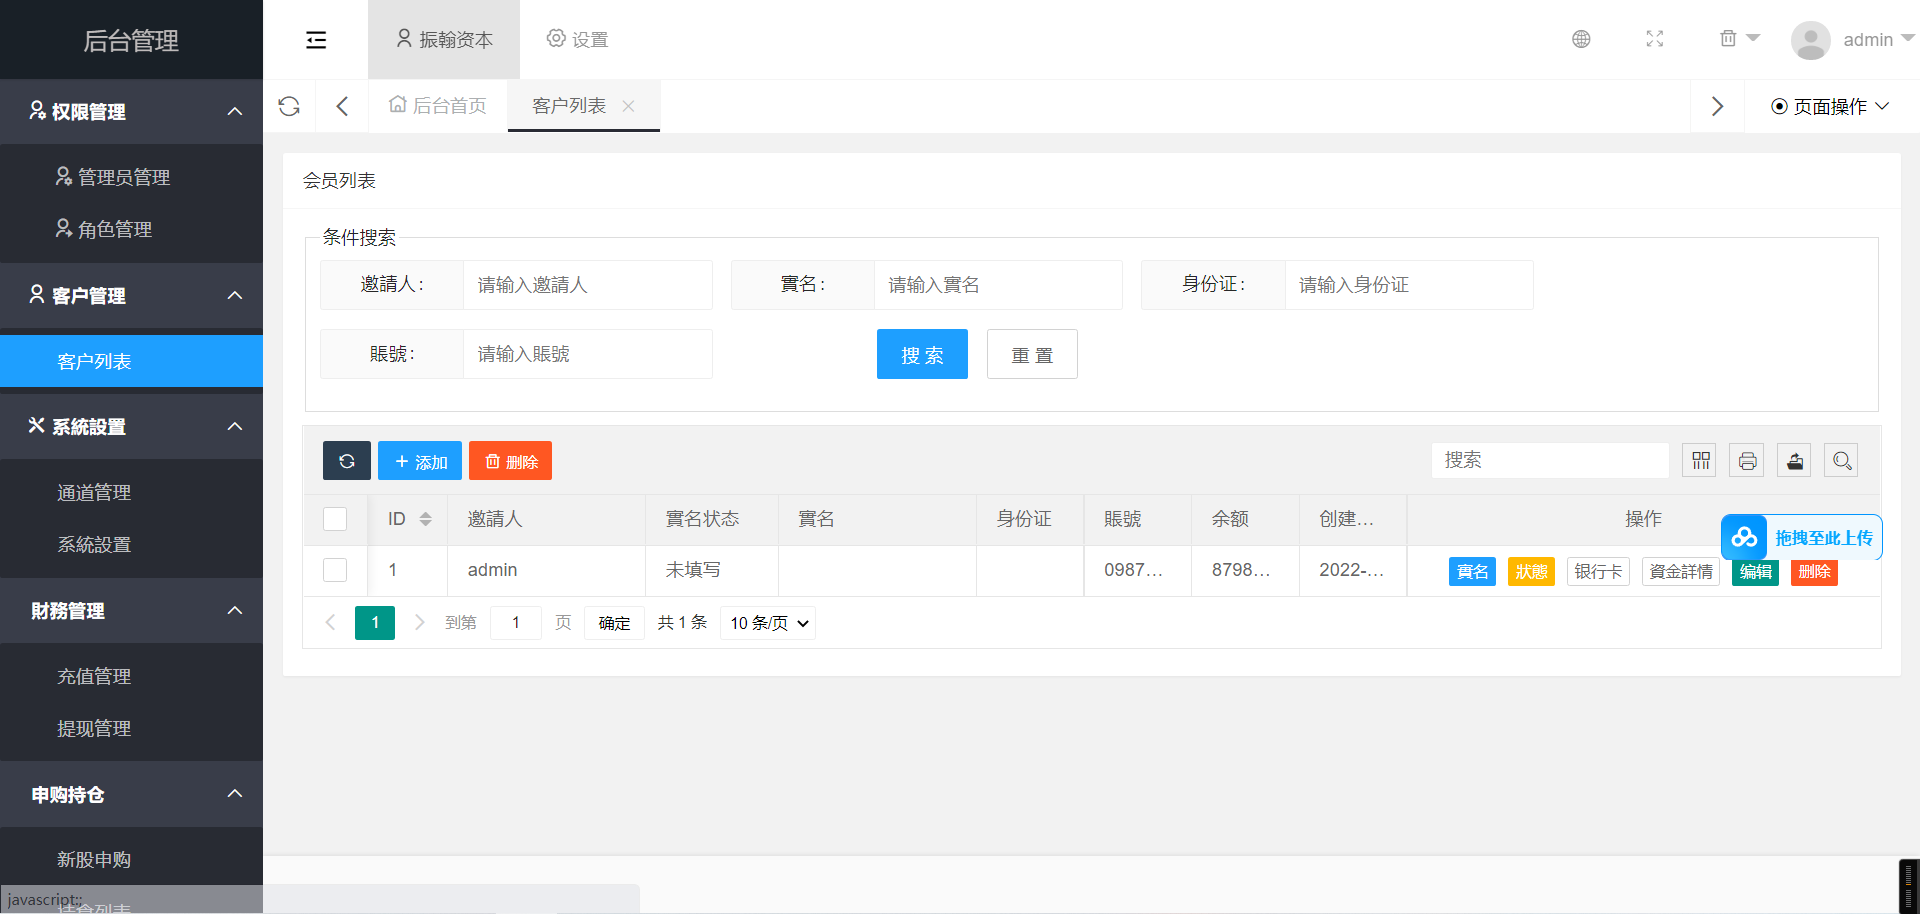Click the 搜索 search button
Screen dimensions: 1920x914
[922, 354]
